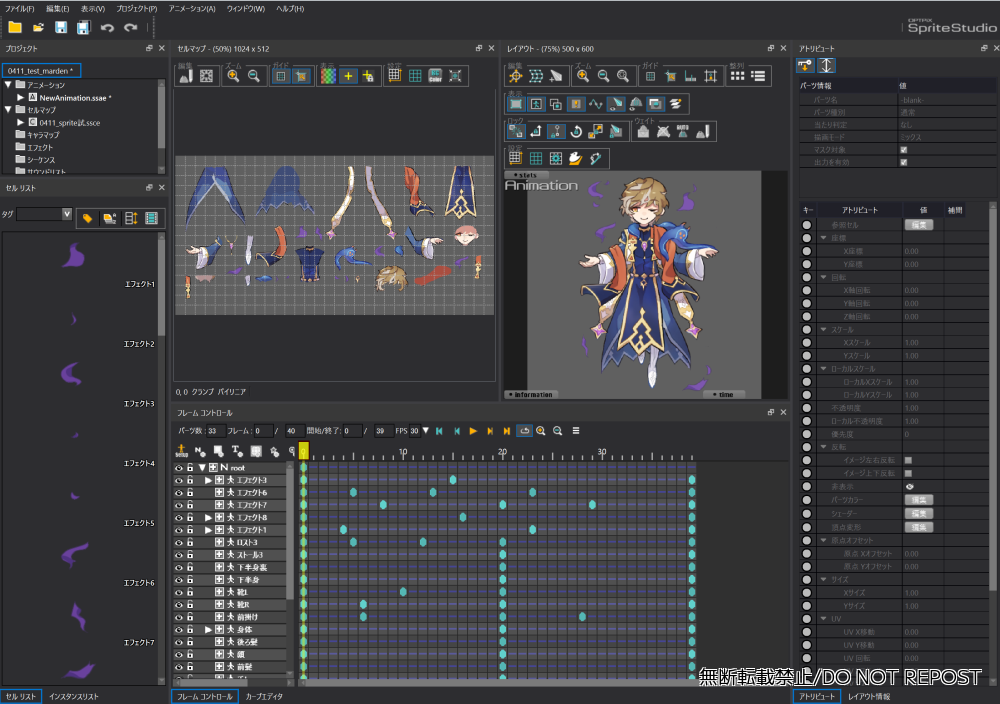
Task: Click the key-with-arrow icon in the Attribute panel
Action: pyautogui.click(x=806, y=65)
